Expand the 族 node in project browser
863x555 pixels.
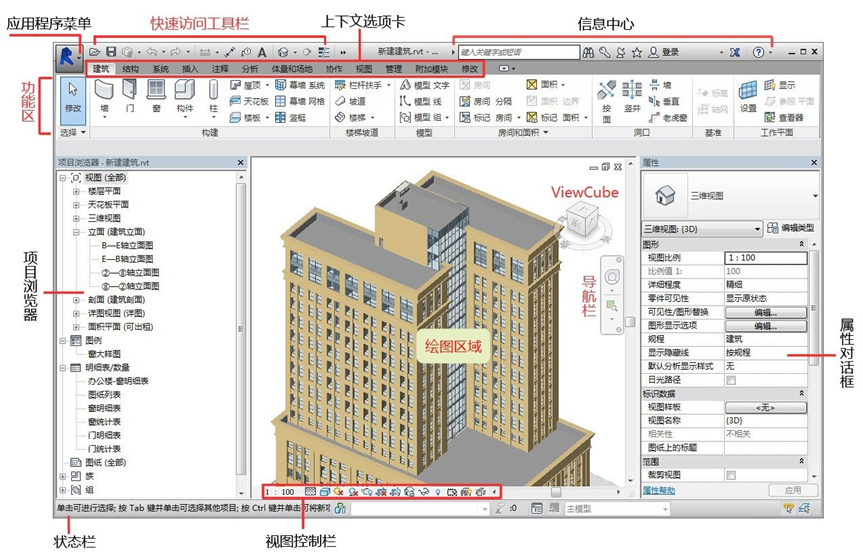pos(62,476)
